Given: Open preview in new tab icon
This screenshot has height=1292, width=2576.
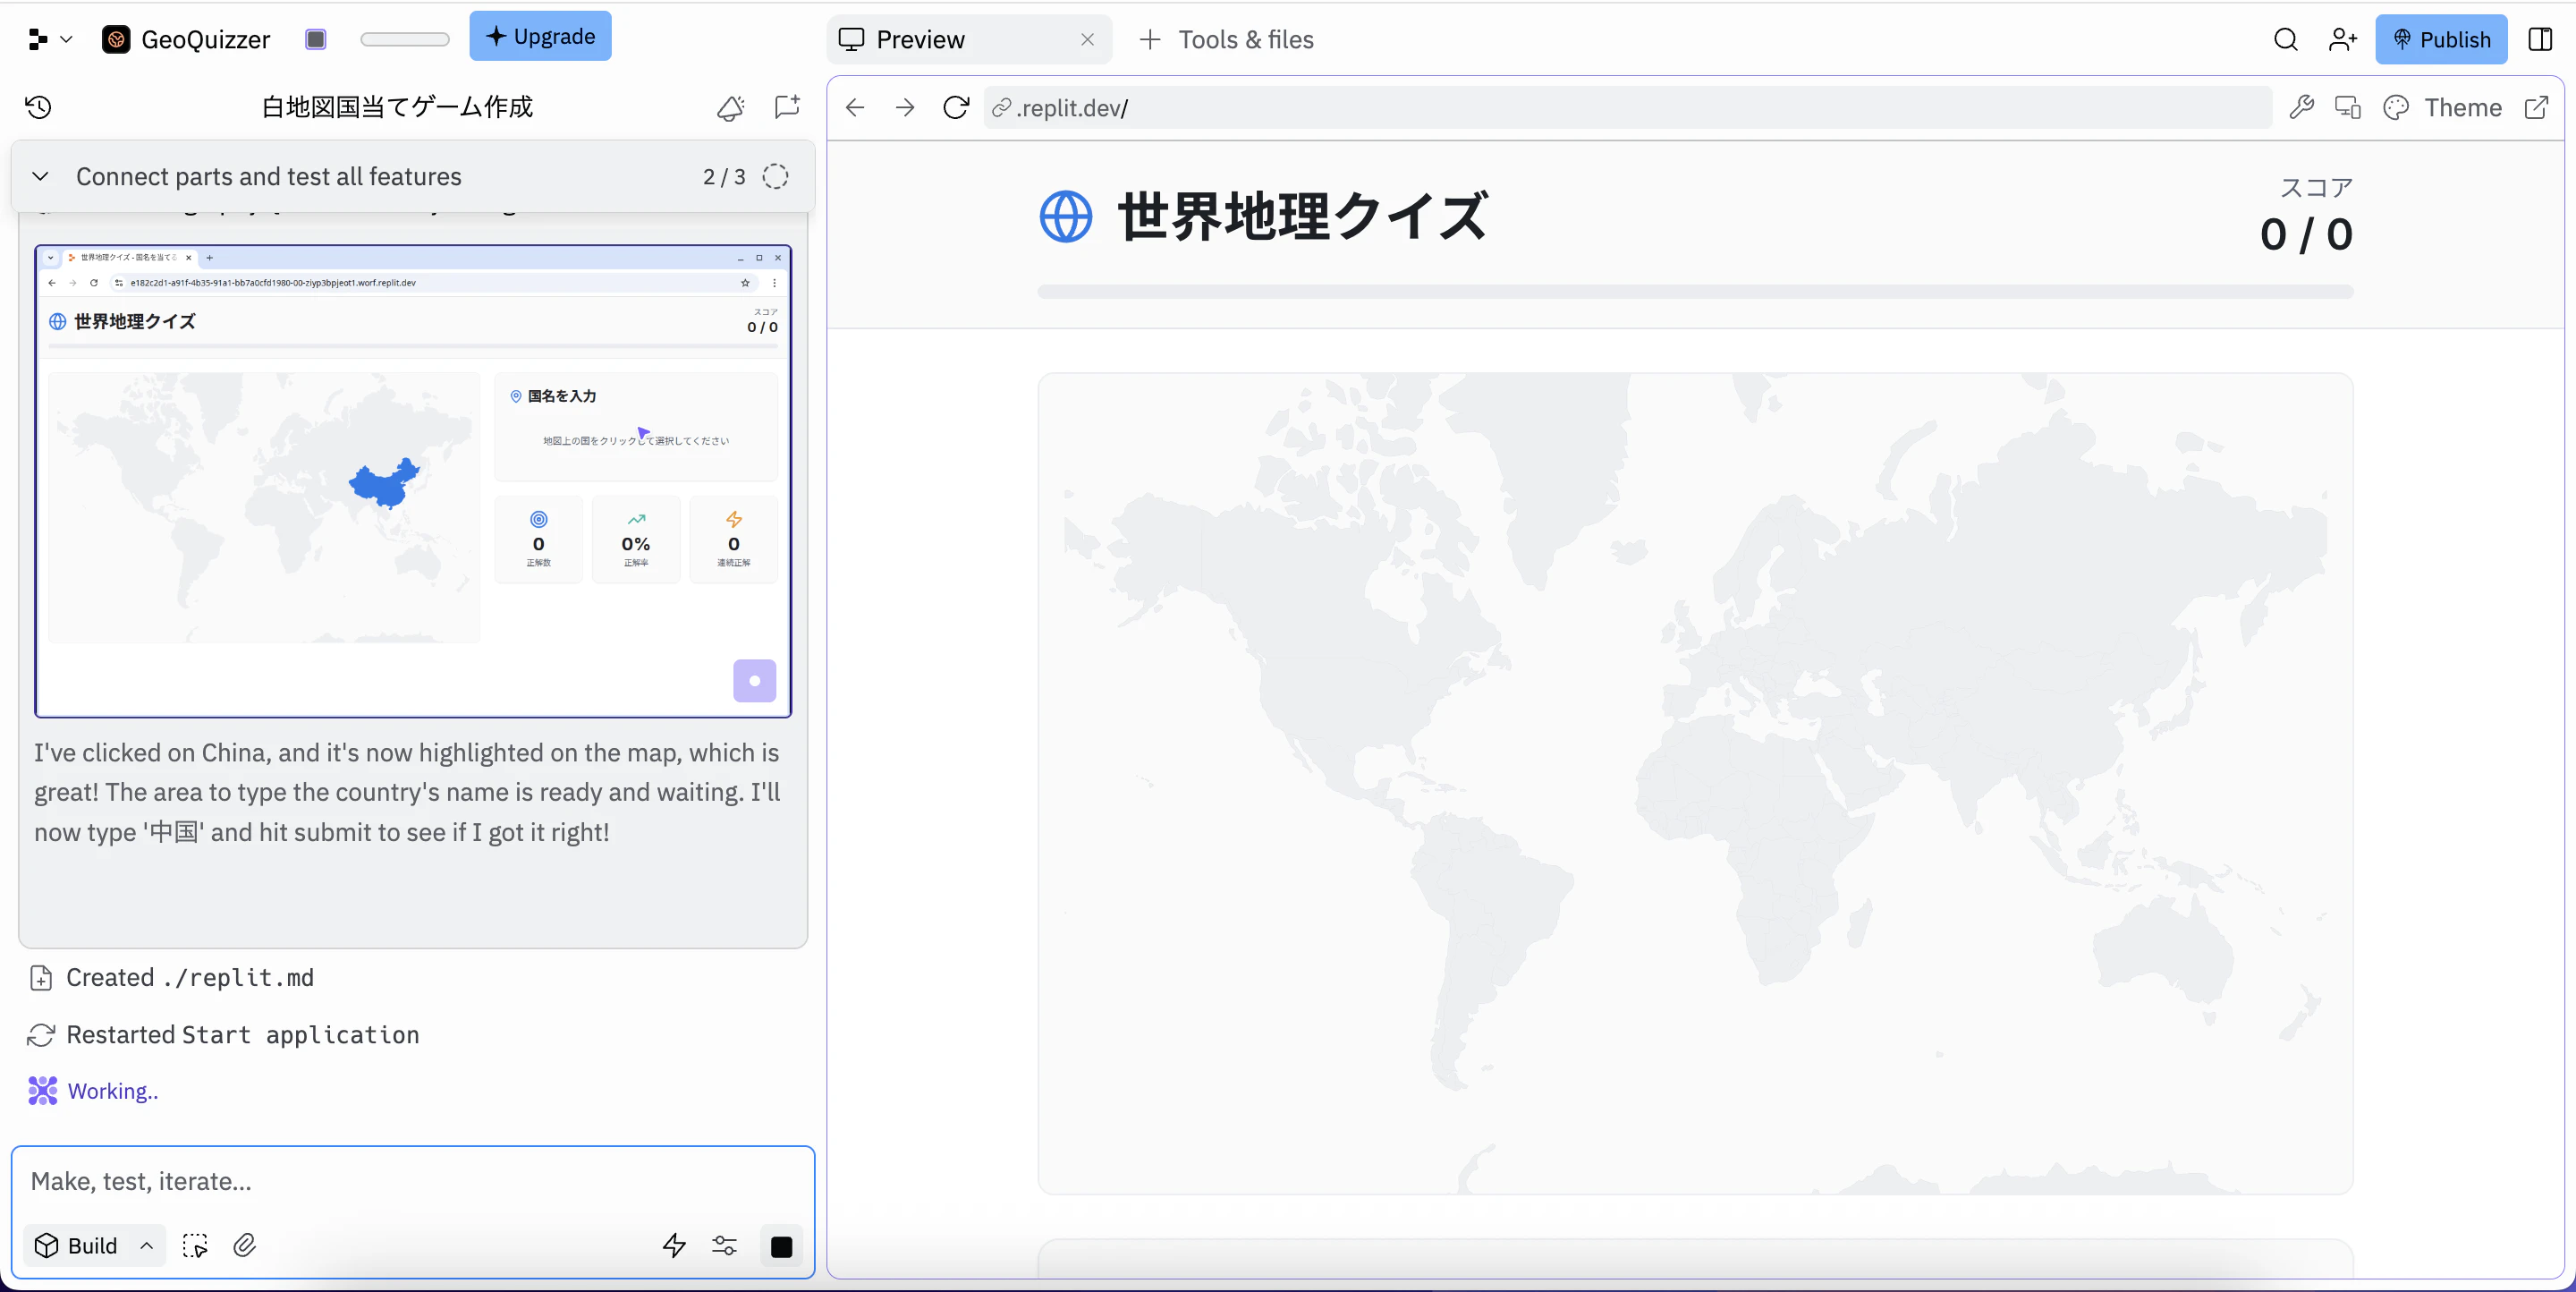Looking at the screenshot, I should 2536,107.
